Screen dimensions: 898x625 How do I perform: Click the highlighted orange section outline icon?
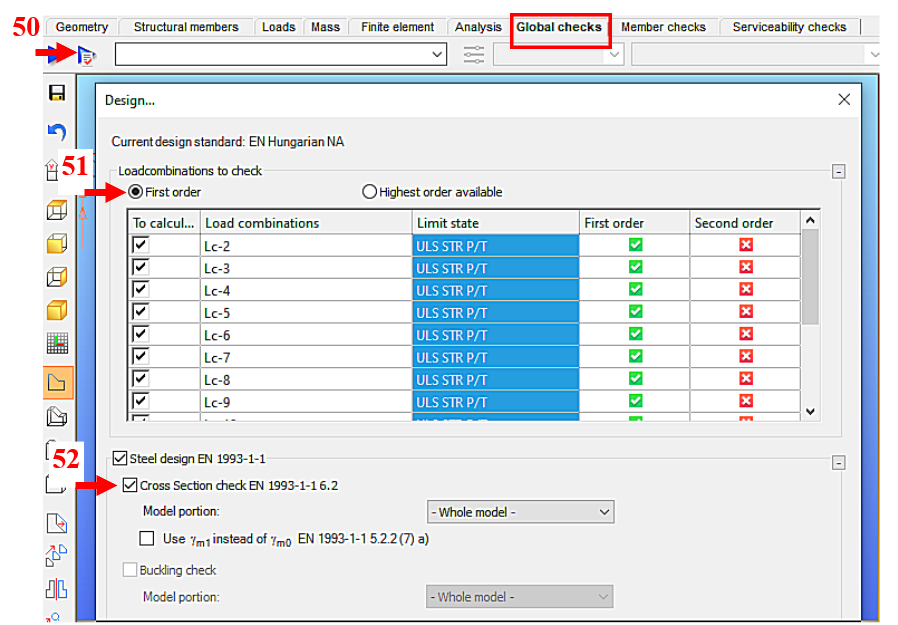[58, 383]
